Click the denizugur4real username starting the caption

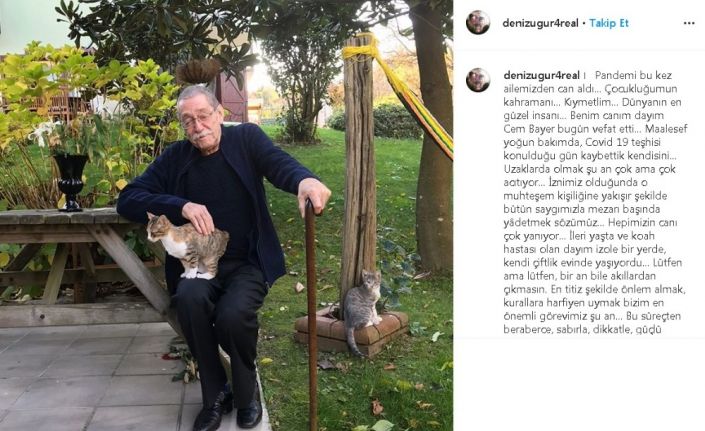[x=541, y=75]
